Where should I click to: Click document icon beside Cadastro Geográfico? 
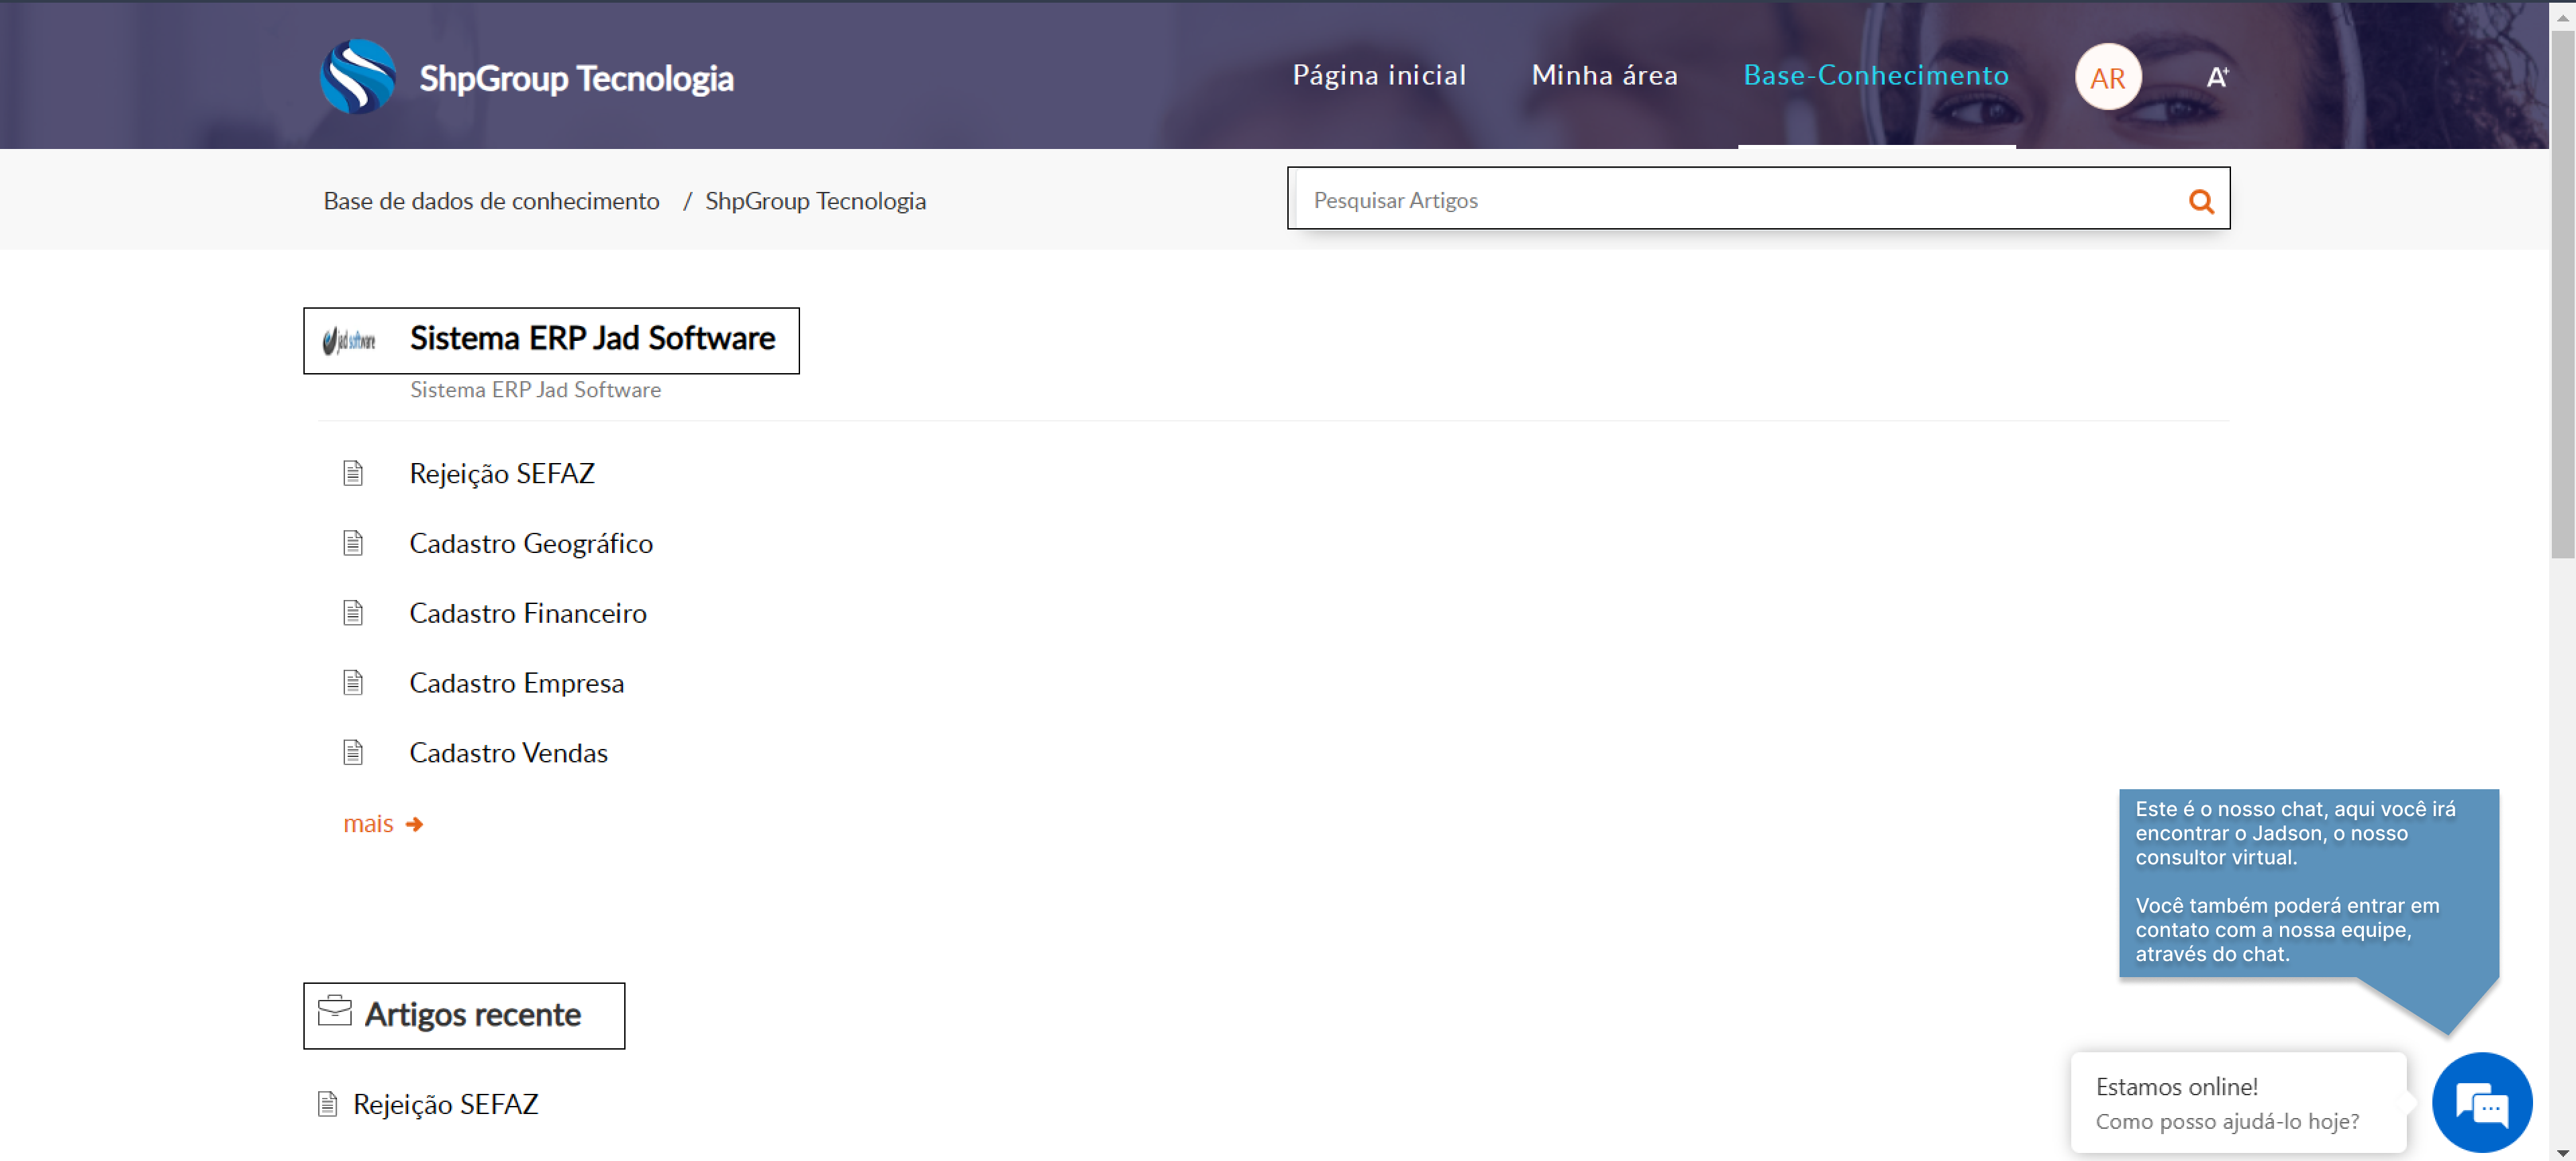coord(353,543)
